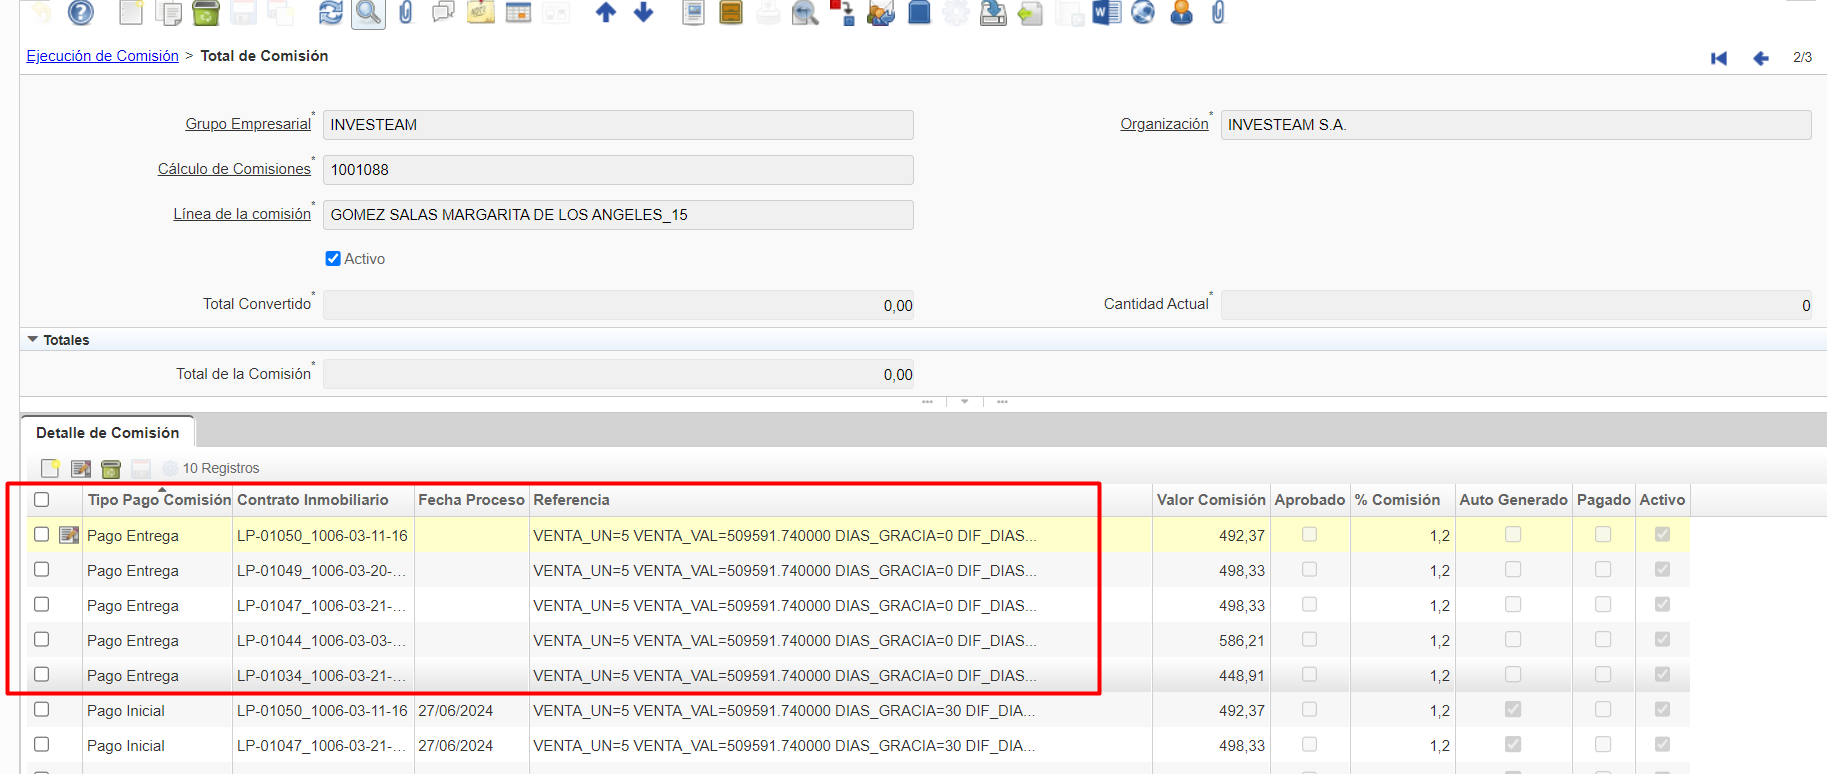Click the previous record arrow icon
The height and width of the screenshot is (774, 1827).
pyautogui.click(x=1761, y=58)
